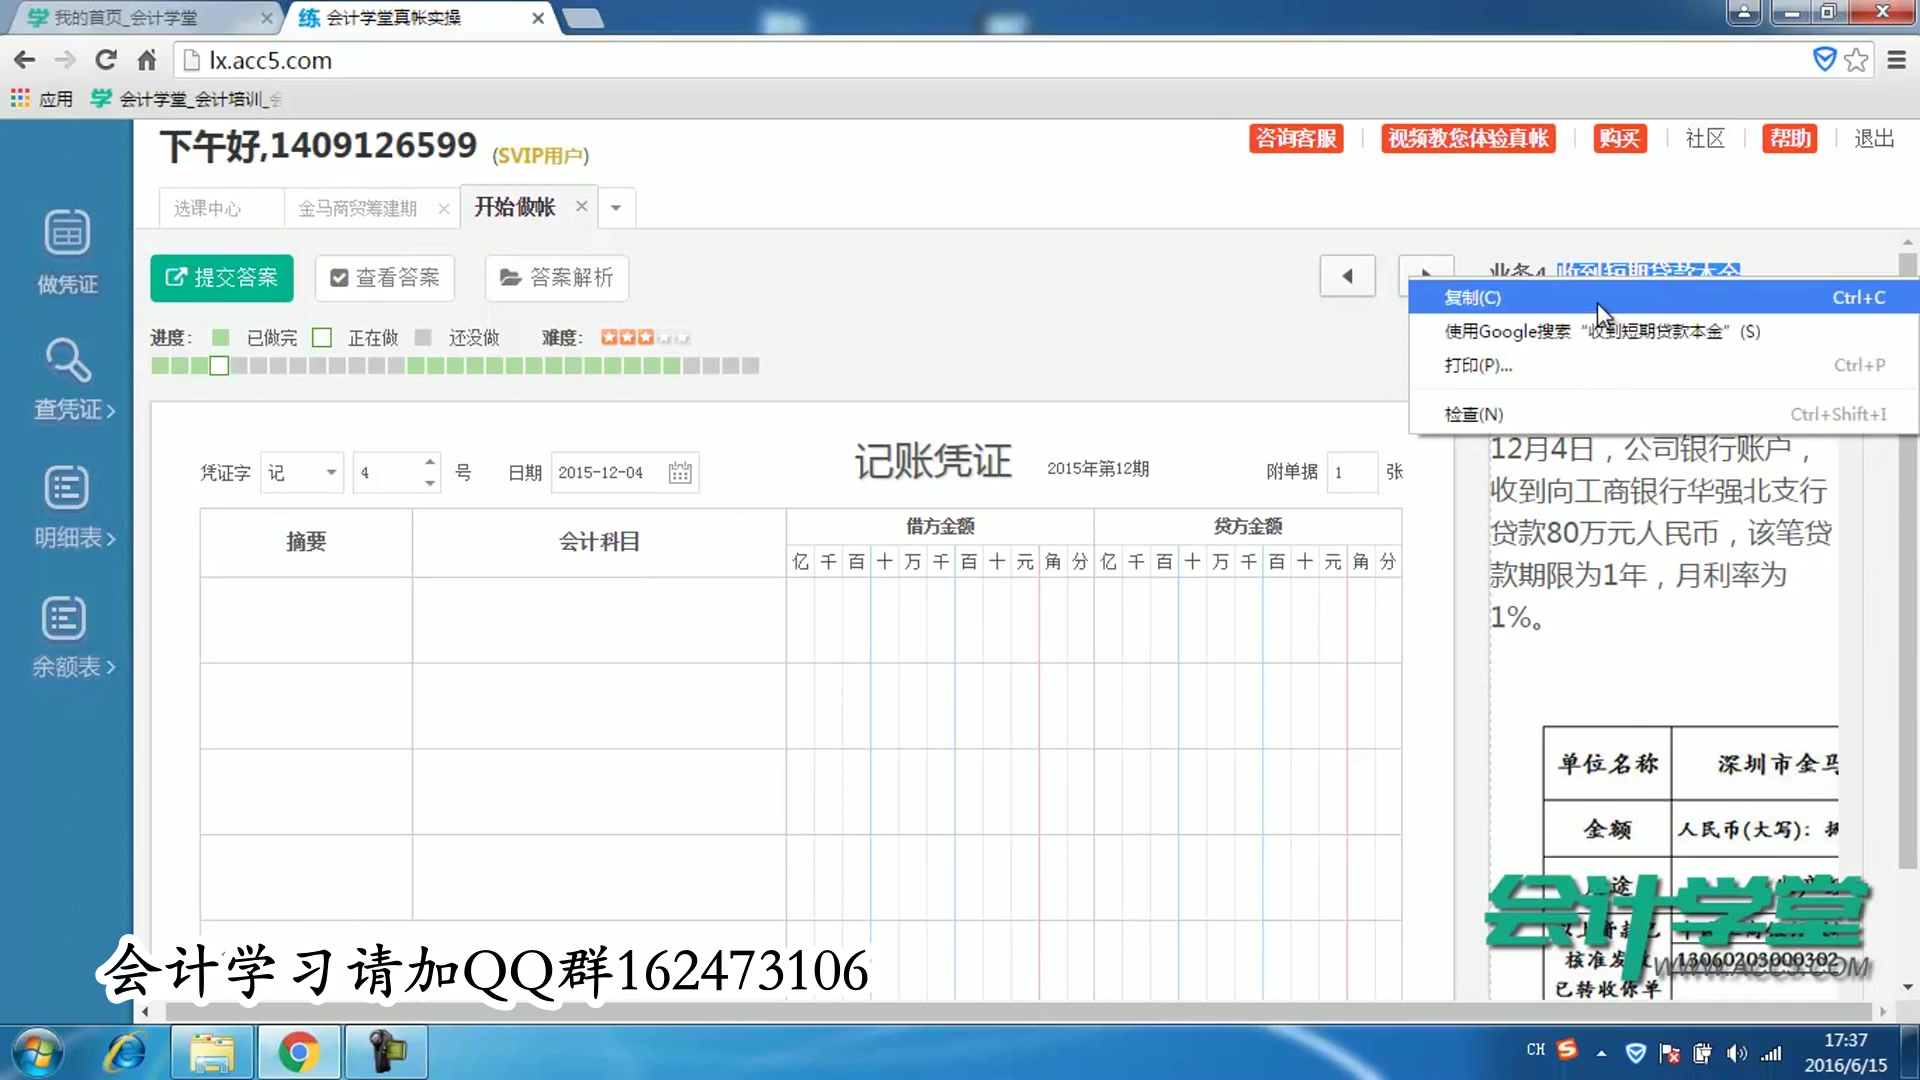This screenshot has height=1080, width=1920.
Task: Choose 复制(C) from the context menu
Action: click(x=1472, y=297)
